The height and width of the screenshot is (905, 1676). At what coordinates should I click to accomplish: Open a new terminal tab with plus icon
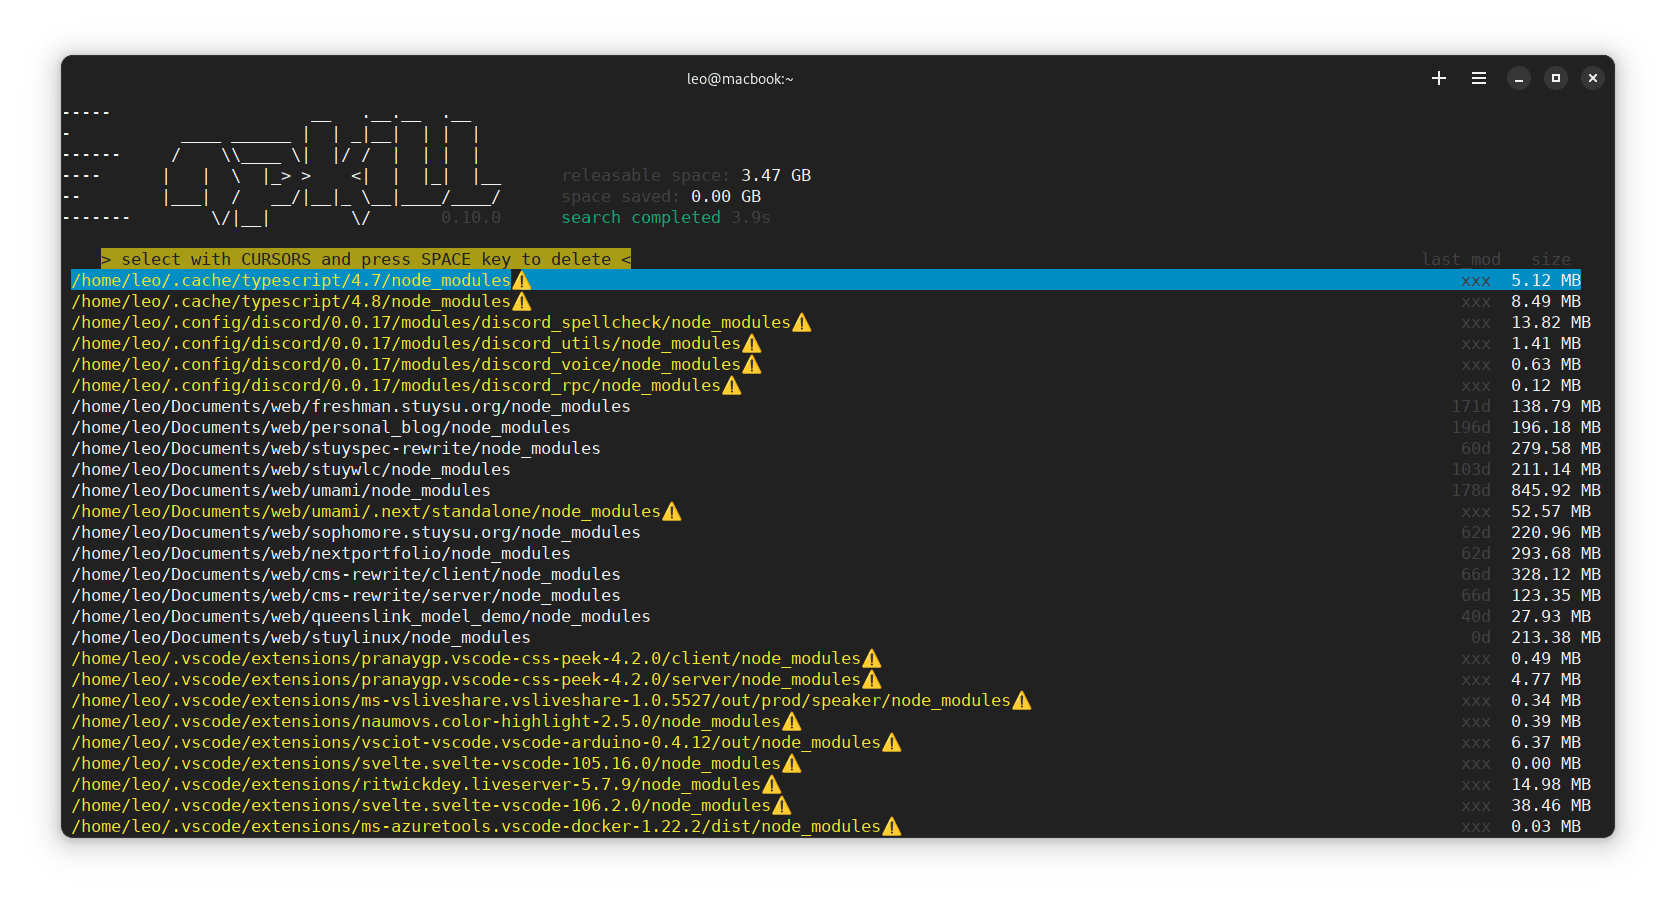(x=1439, y=78)
